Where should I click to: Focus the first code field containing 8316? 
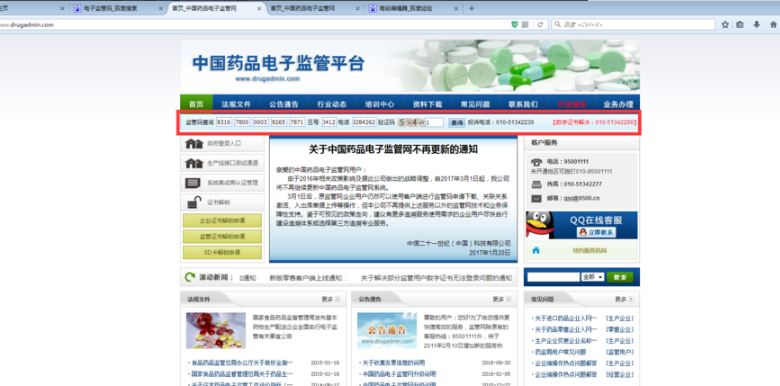224,122
